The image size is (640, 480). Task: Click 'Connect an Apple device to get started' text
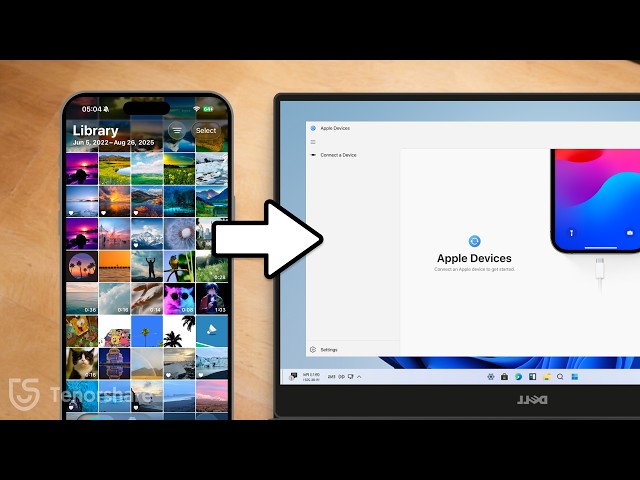(474, 269)
